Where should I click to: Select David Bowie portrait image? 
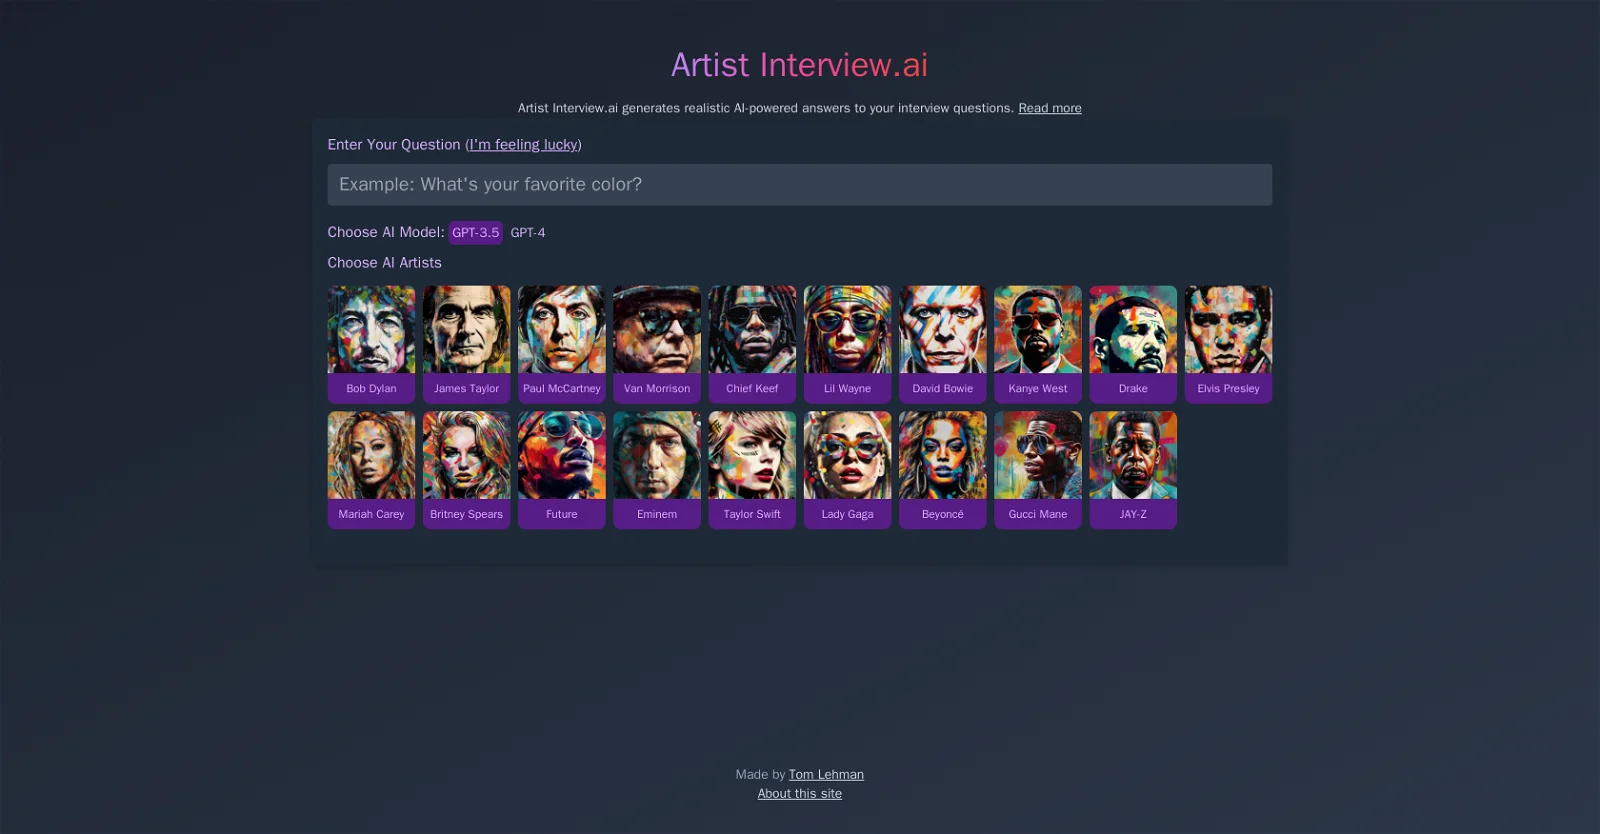(943, 330)
